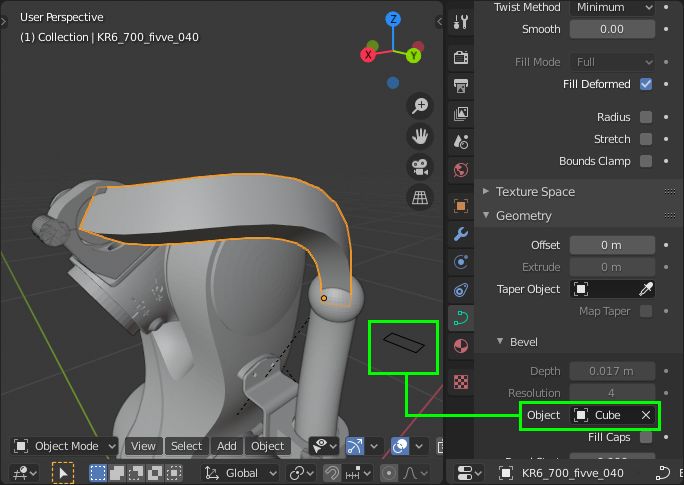This screenshot has width=684, height=485.
Task: Open the Scene properties tab
Action: 461,142
